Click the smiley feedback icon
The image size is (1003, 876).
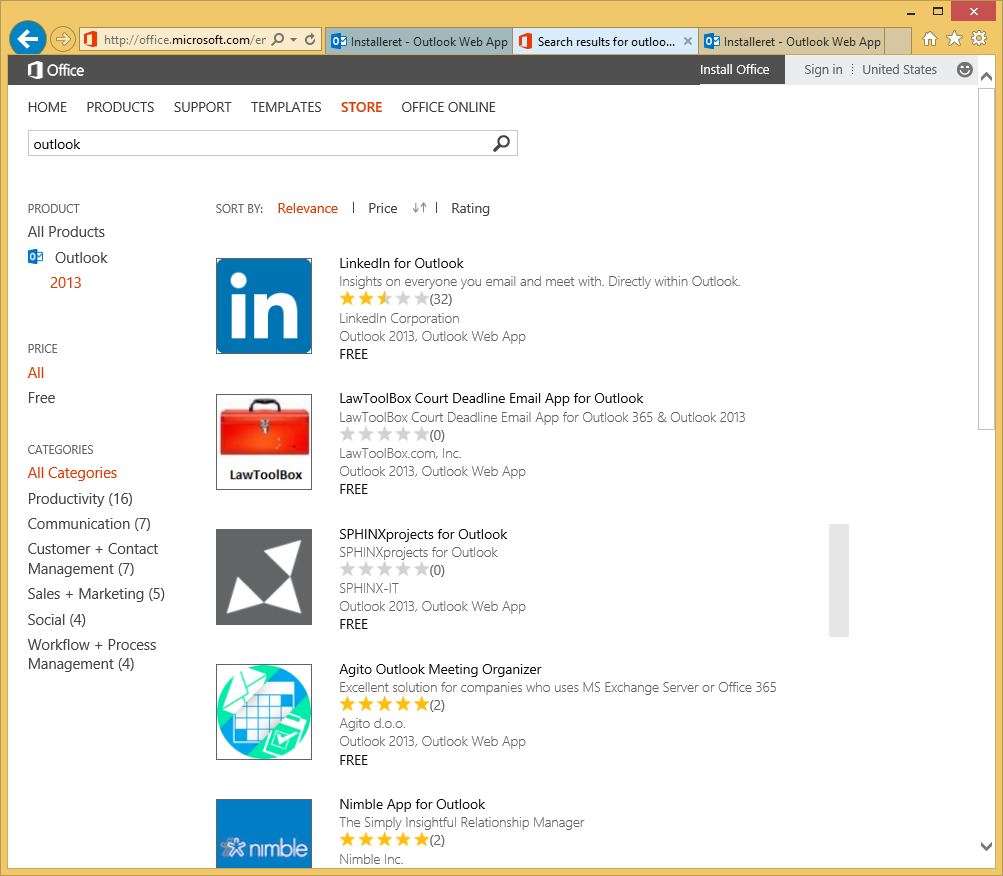pyautogui.click(x=964, y=70)
